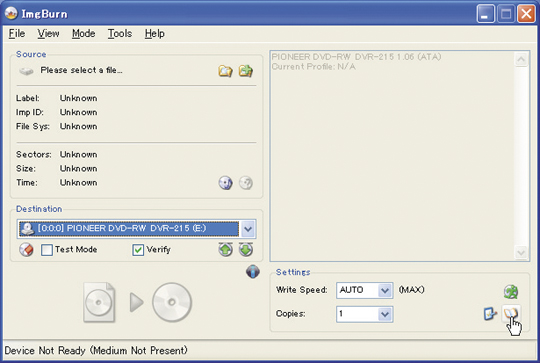This screenshot has height=363, width=540.
Task: Click down arrow of device info scrollbar
Action: (x=521, y=253)
